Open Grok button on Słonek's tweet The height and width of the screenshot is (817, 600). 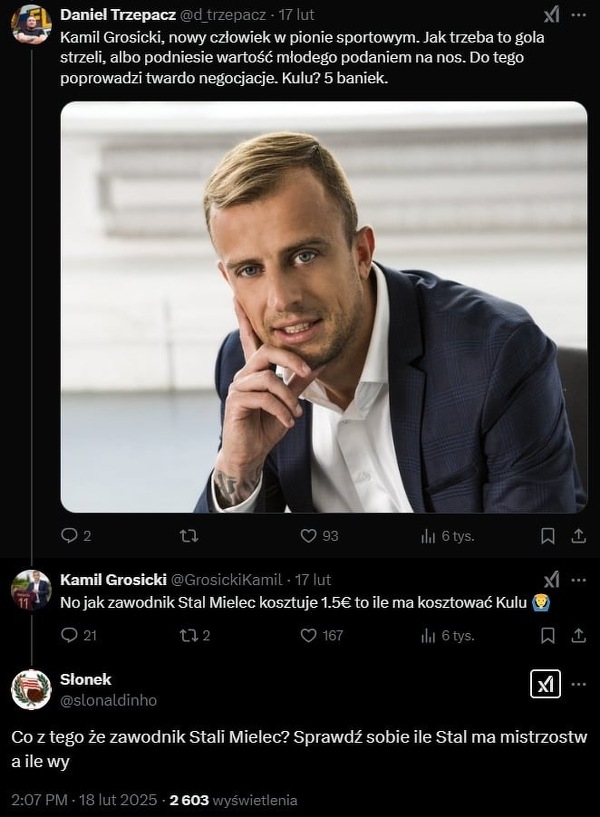[545, 685]
